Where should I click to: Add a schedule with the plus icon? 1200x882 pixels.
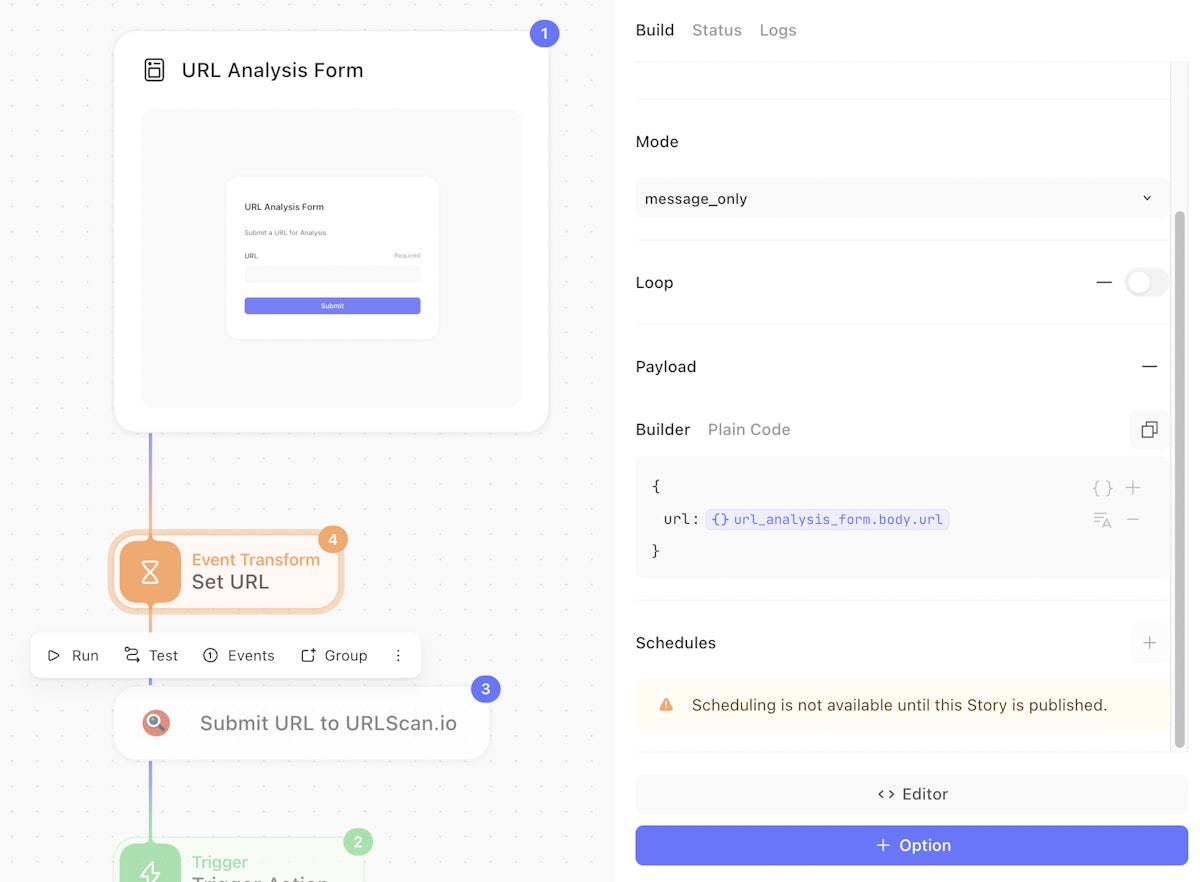pyautogui.click(x=1149, y=643)
